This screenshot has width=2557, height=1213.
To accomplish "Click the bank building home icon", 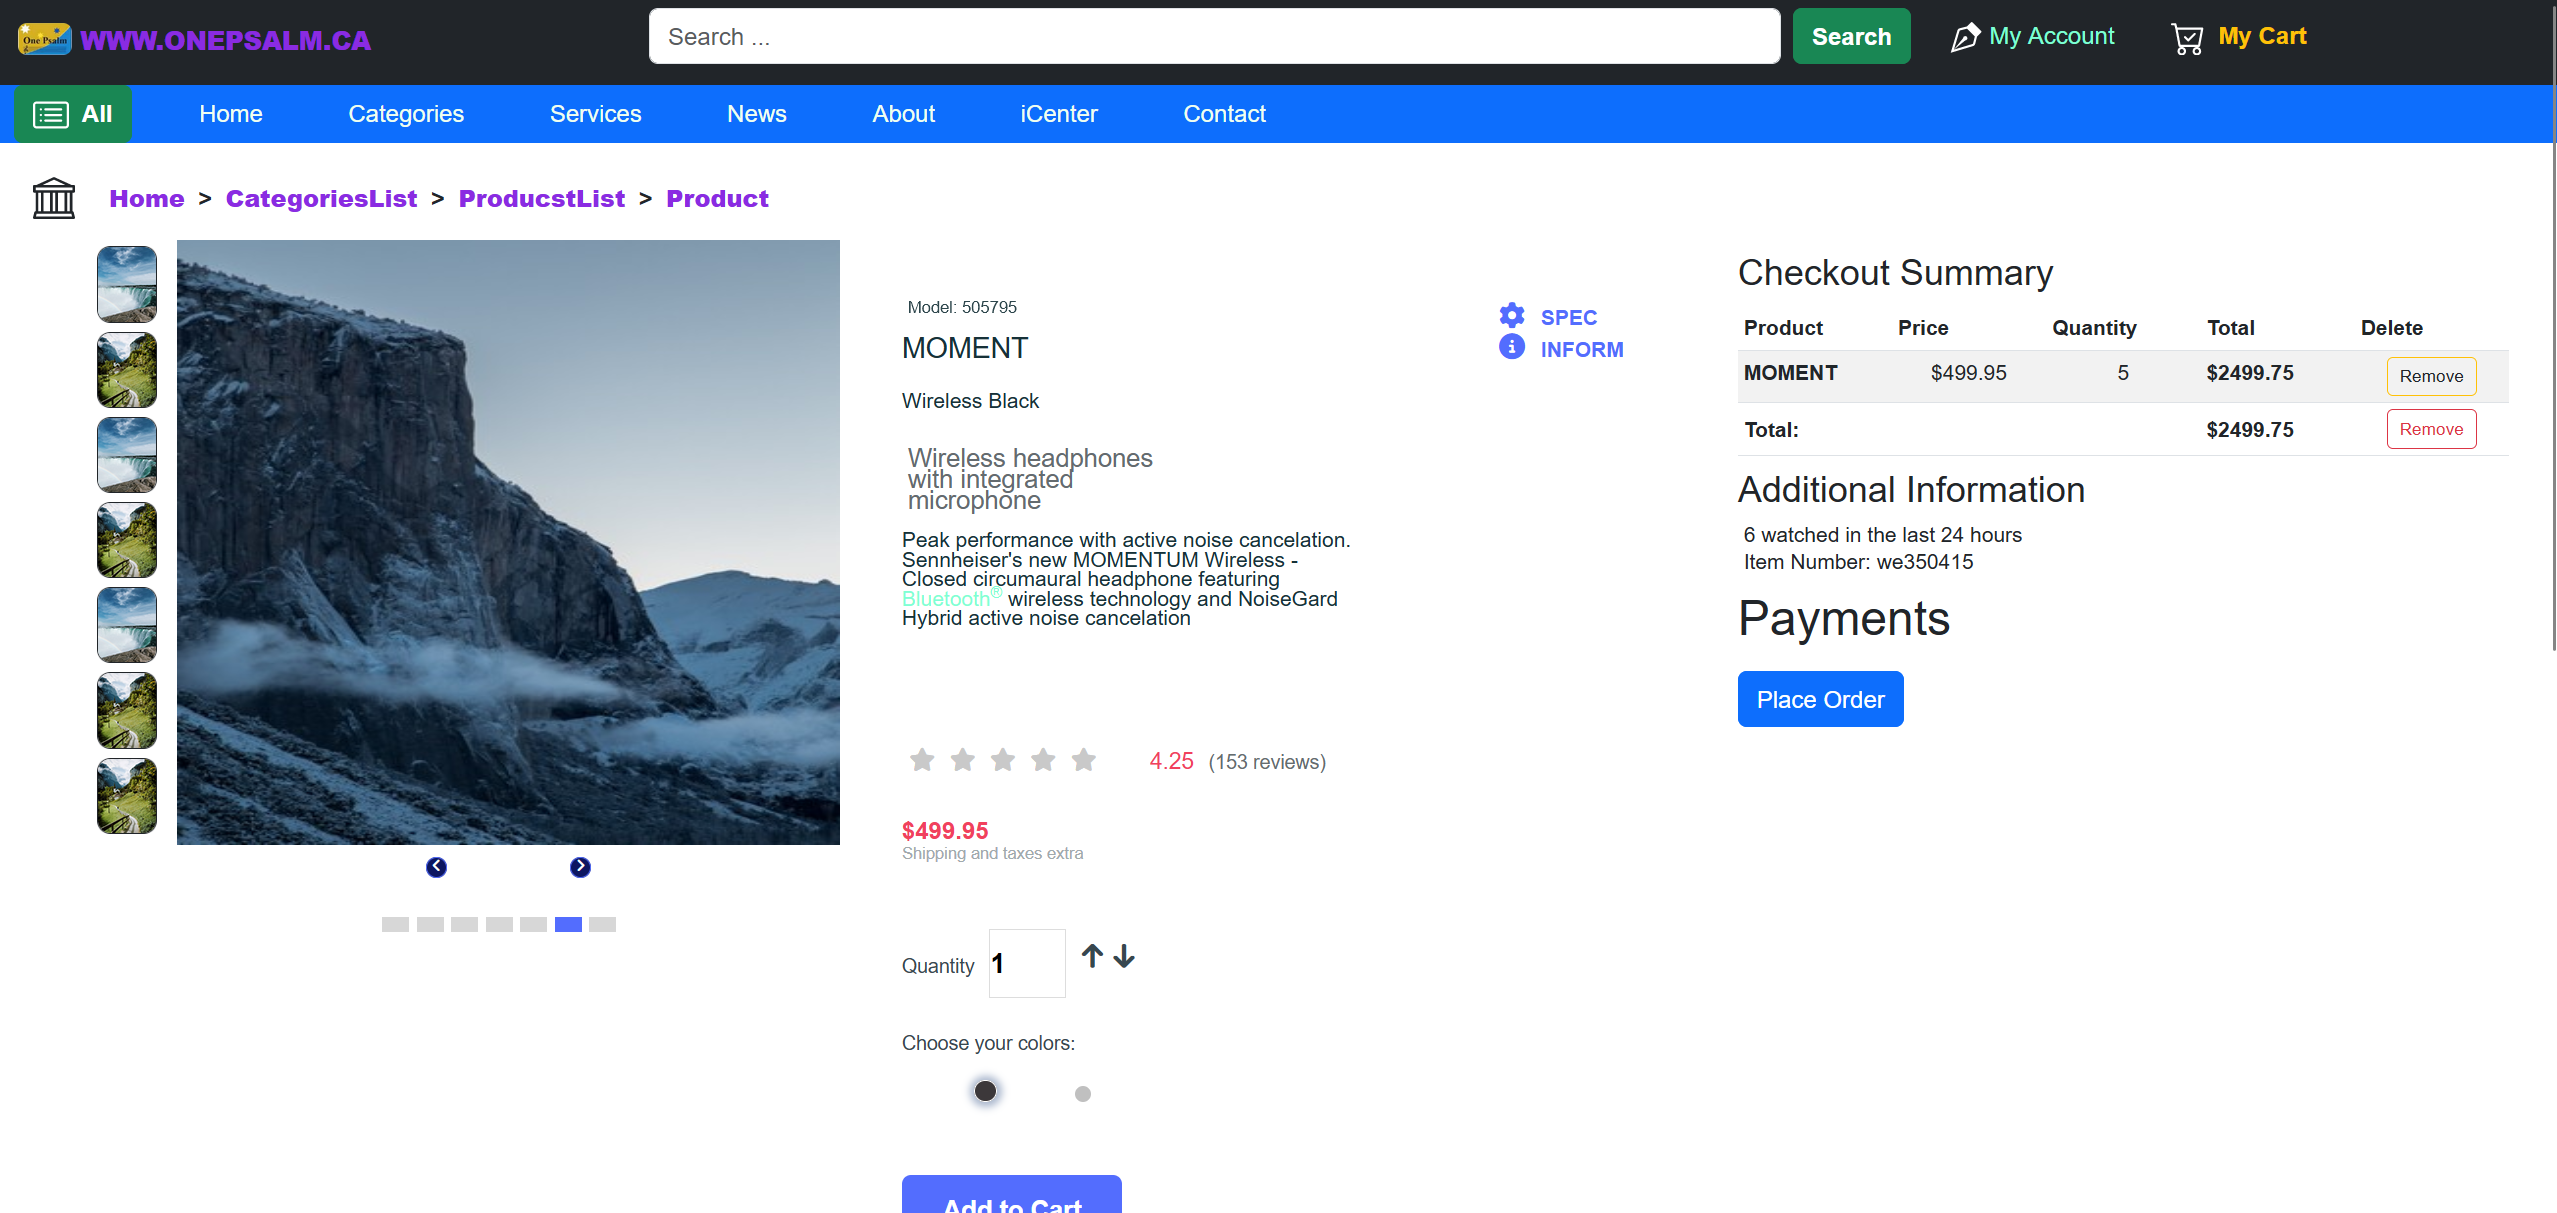I will 54,198.
